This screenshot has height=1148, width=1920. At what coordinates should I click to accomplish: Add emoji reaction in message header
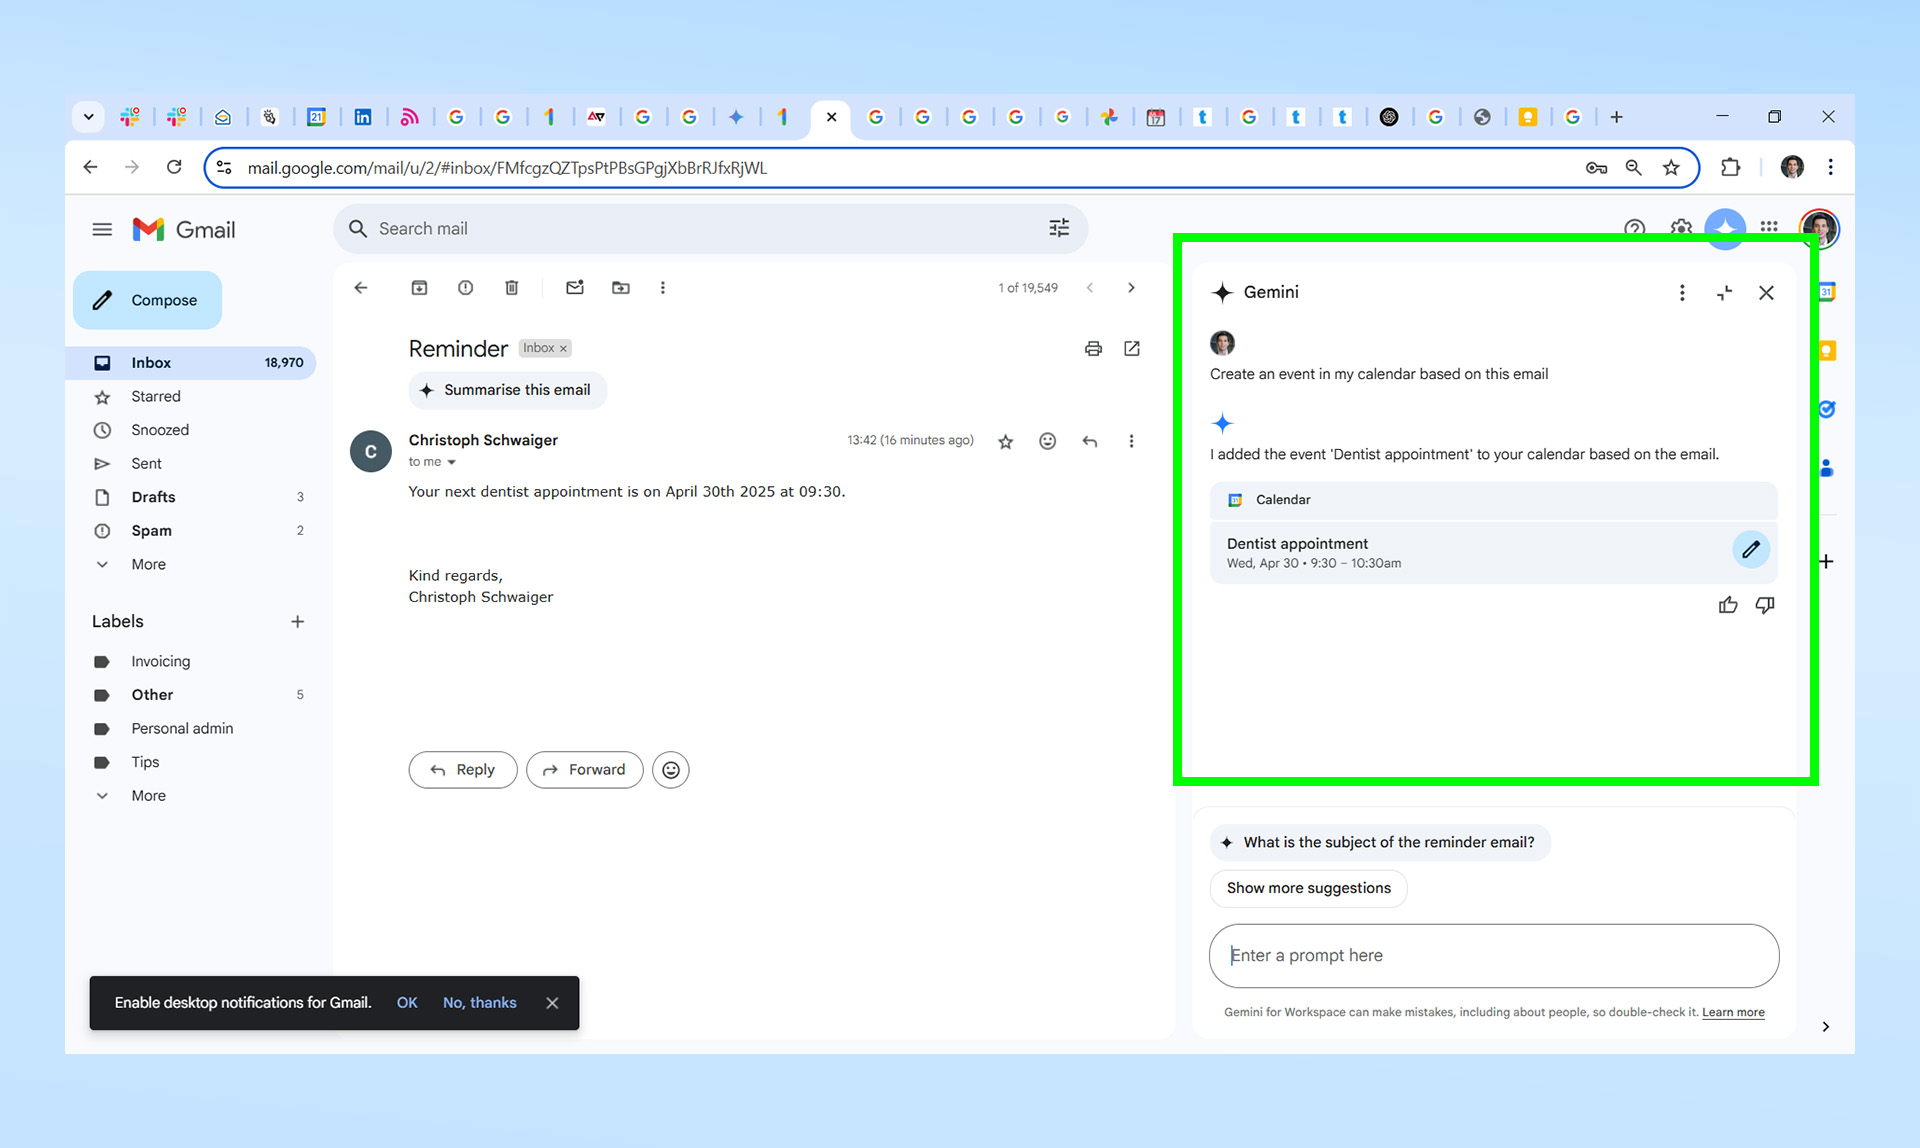point(1047,441)
